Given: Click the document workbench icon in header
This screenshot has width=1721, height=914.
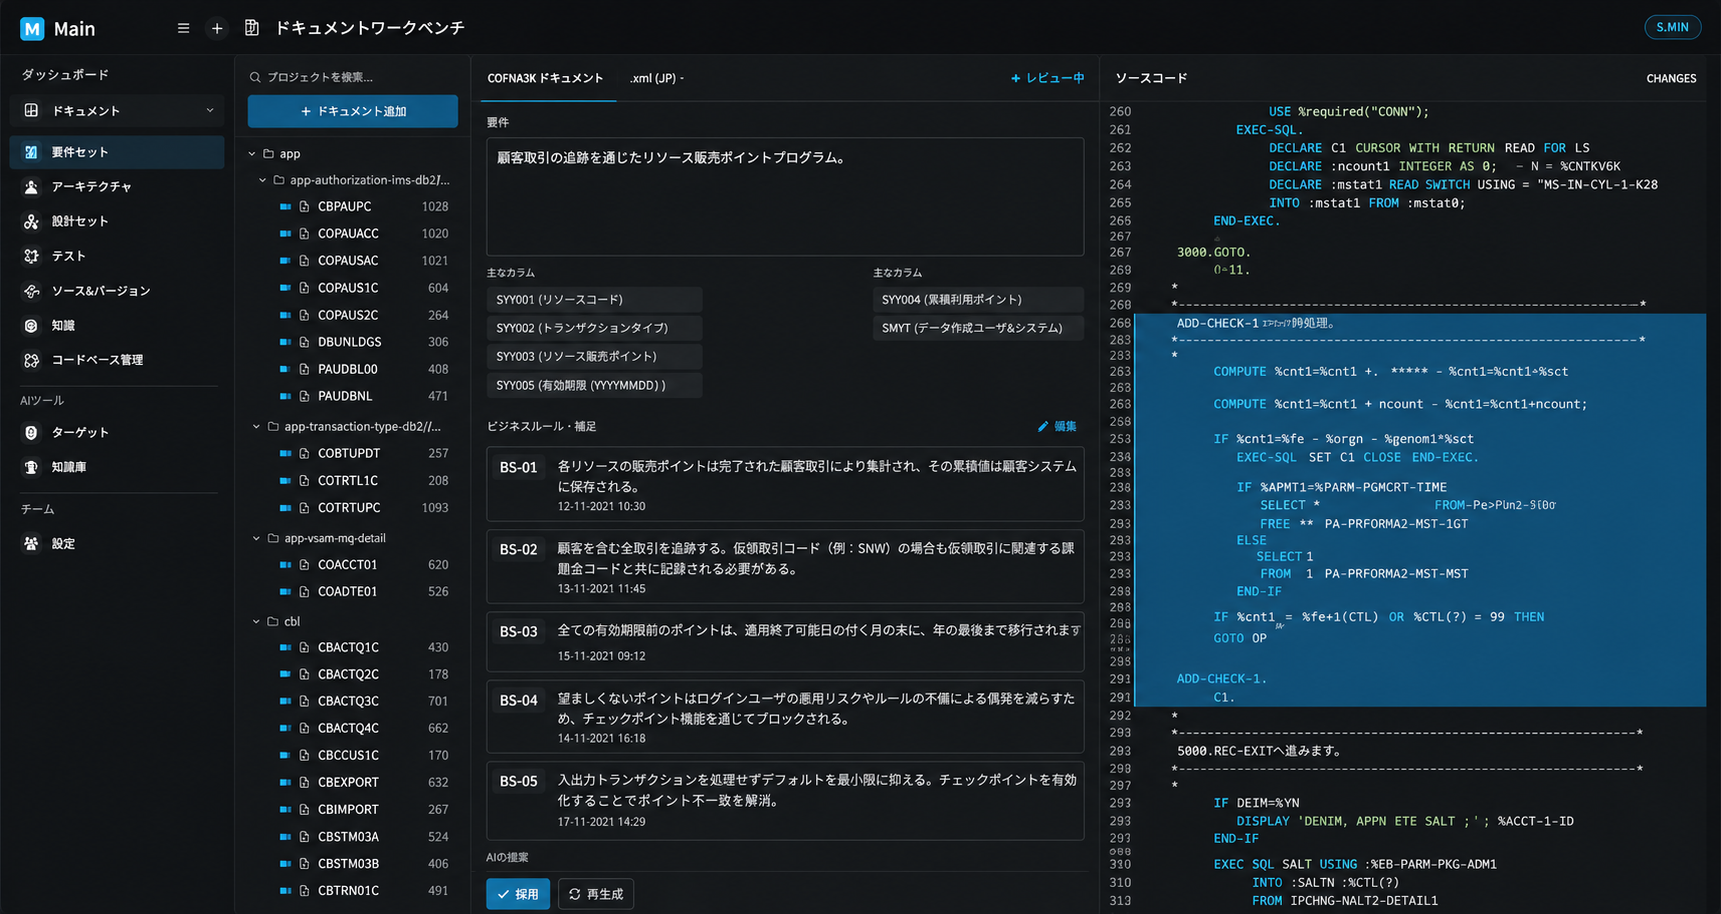Looking at the screenshot, I should coord(252,28).
